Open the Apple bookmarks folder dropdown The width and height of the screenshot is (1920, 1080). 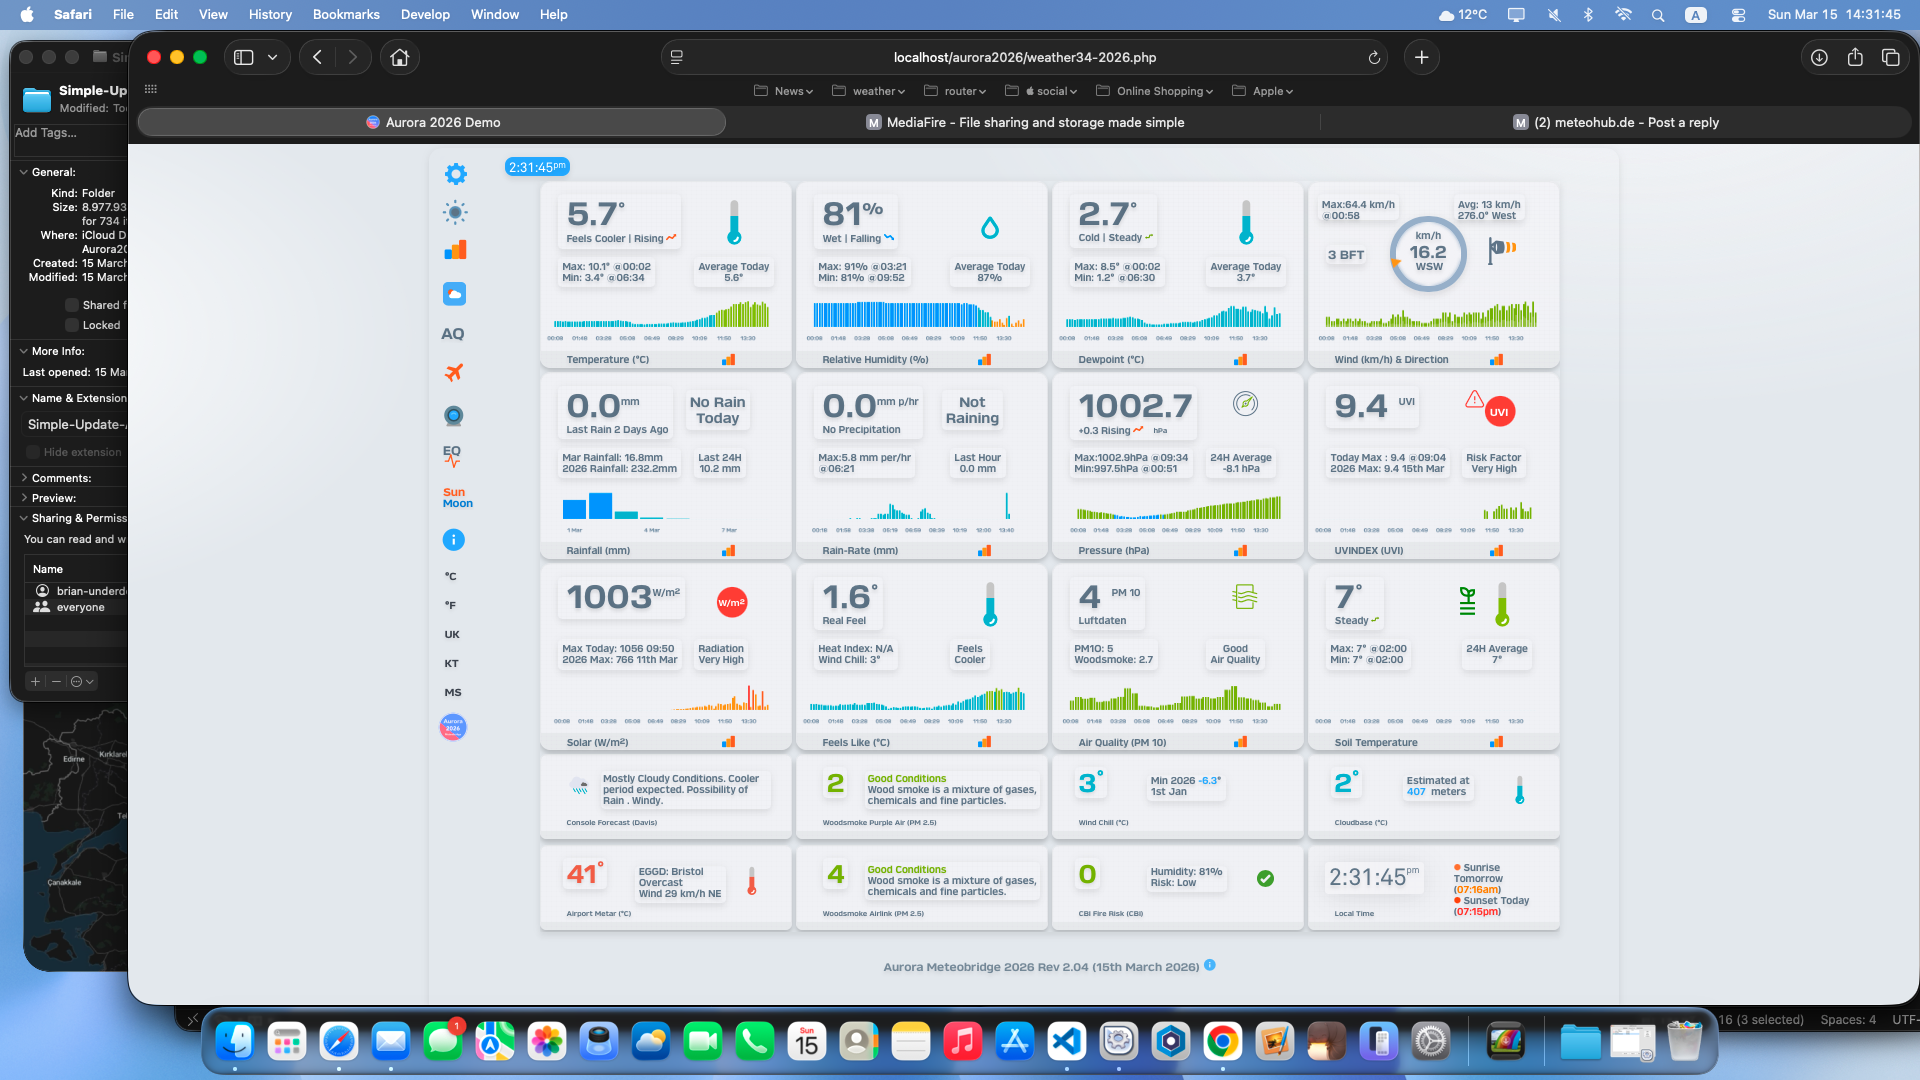[x=1263, y=91]
